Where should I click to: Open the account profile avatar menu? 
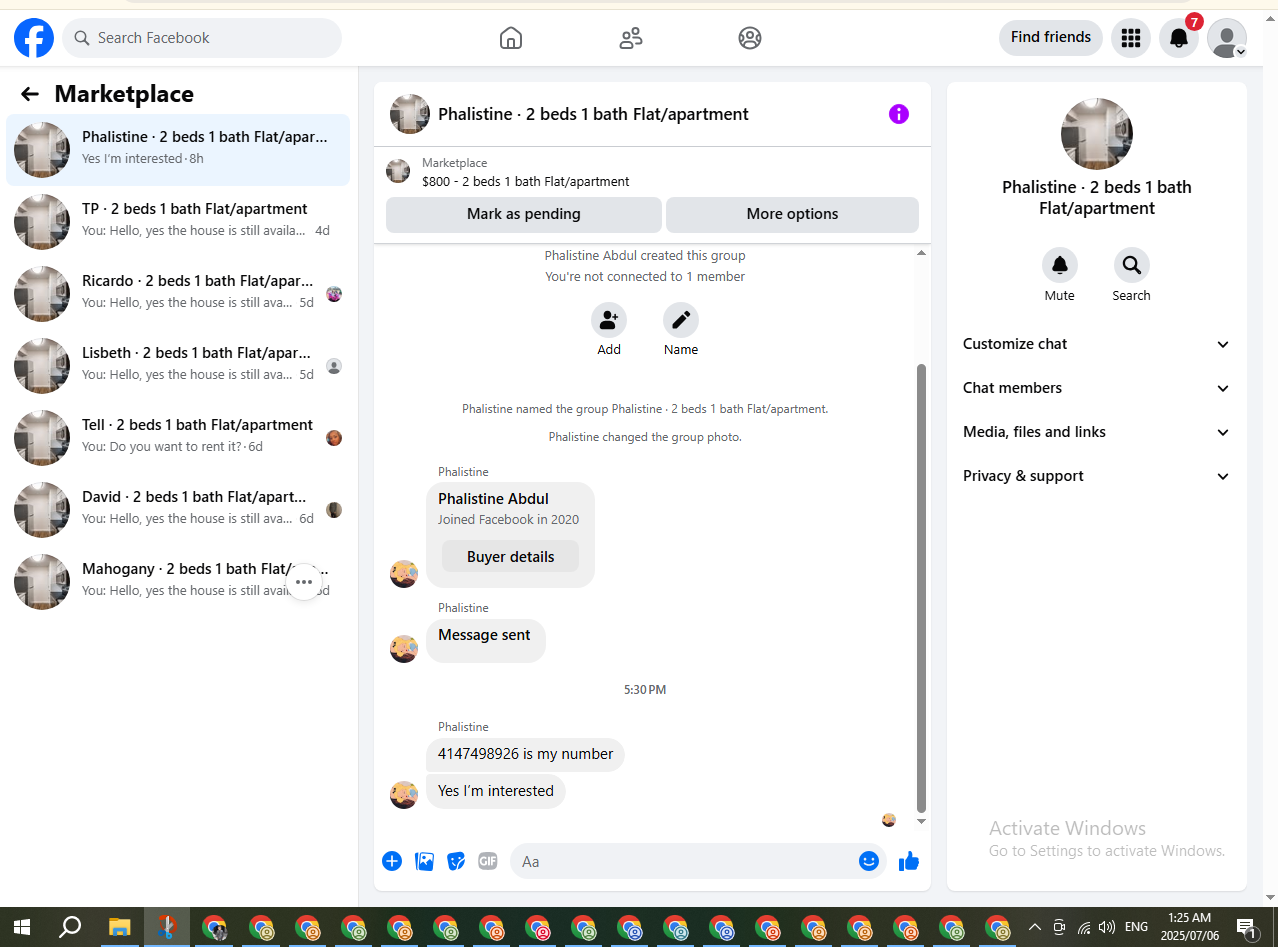point(1227,38)
